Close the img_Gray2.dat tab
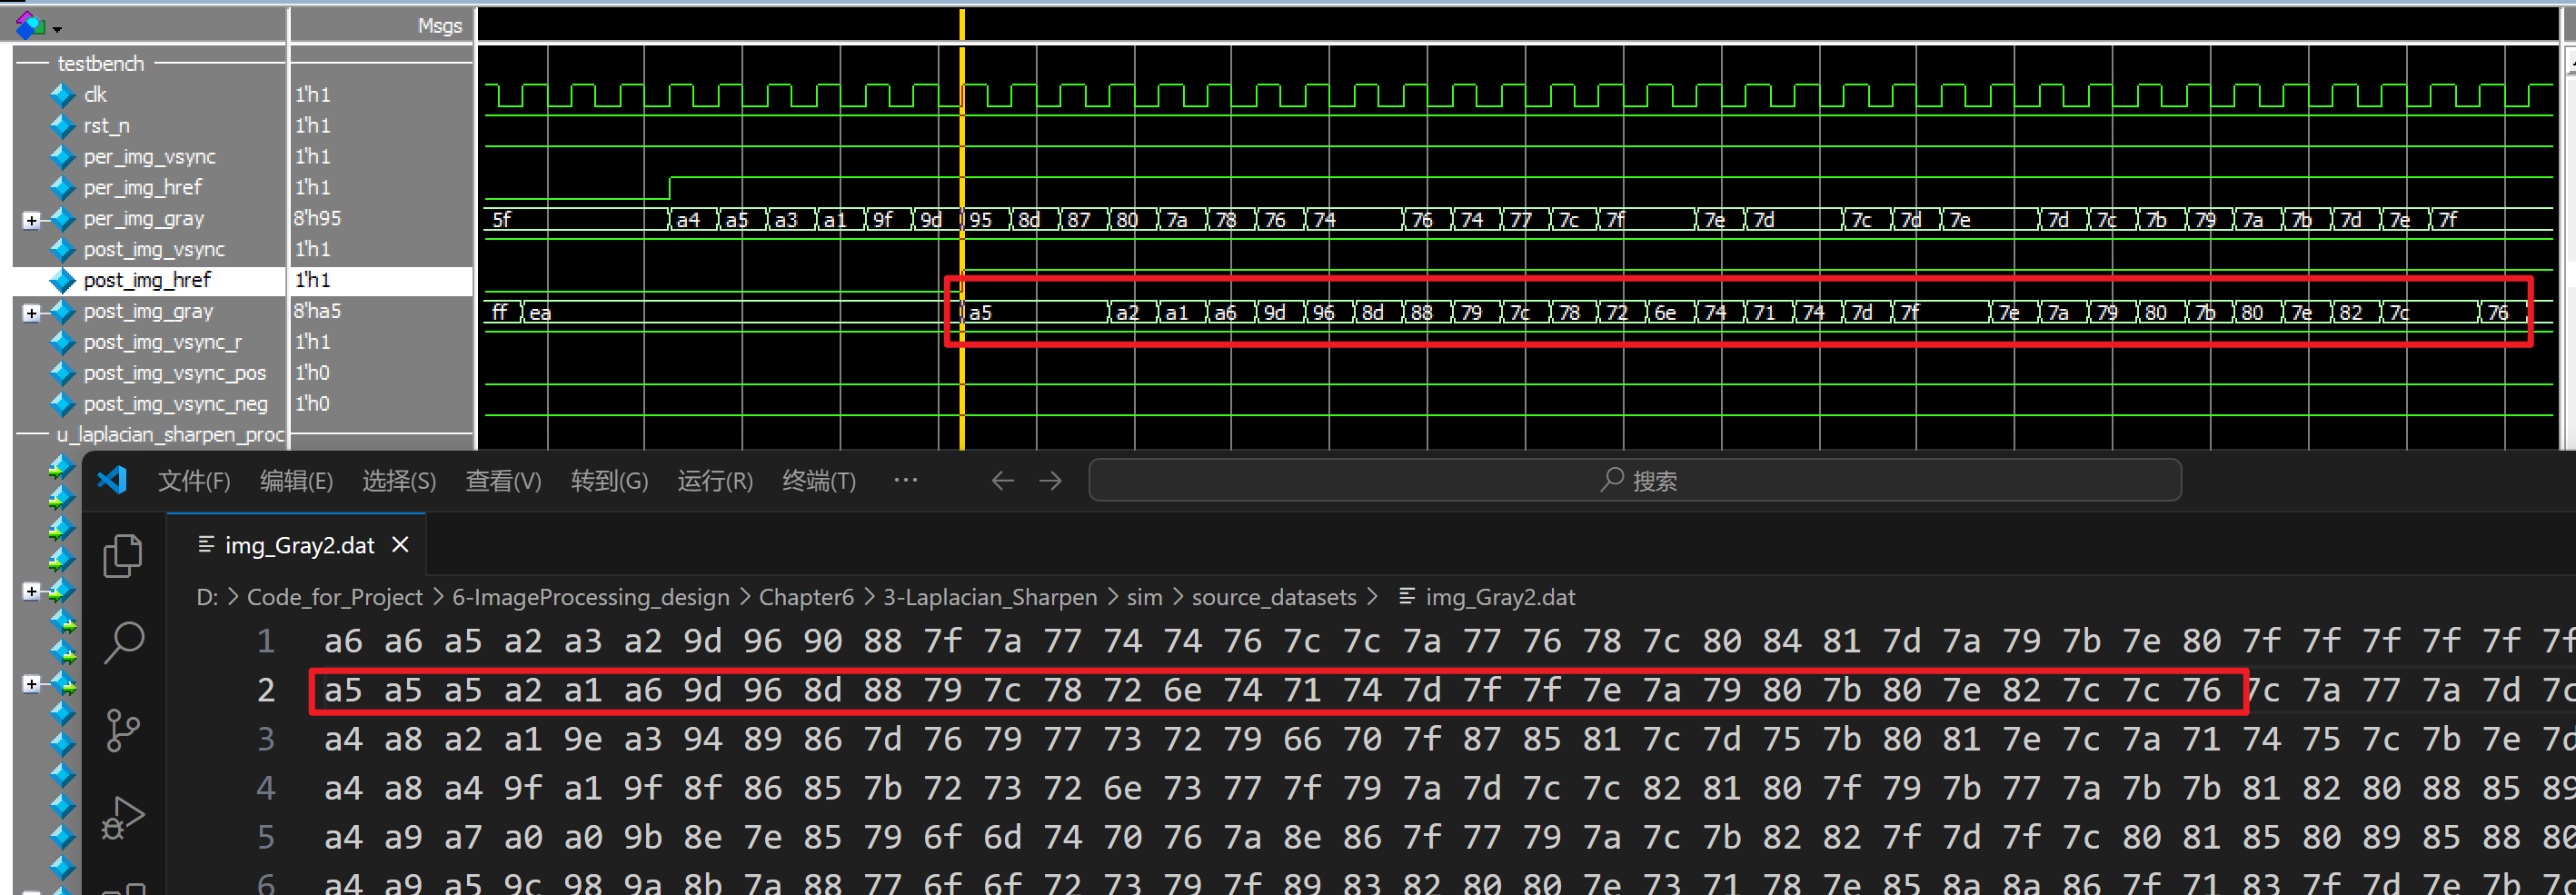The height and width of the screenshot is (895, 2576). coord(400,545)
